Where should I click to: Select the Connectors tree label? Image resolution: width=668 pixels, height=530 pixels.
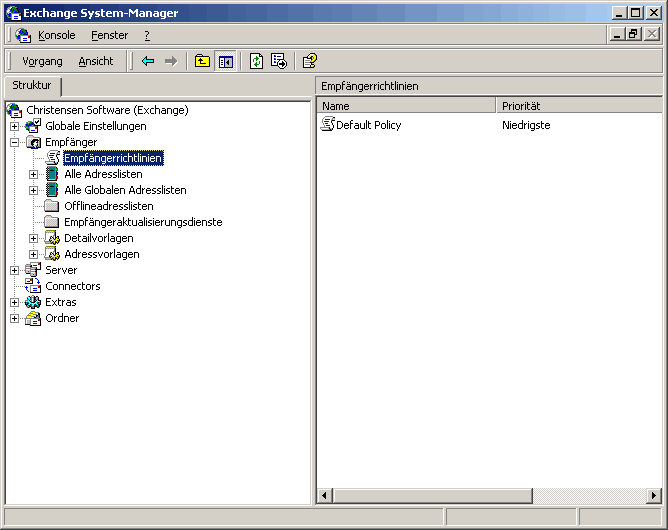click(73, 286)
